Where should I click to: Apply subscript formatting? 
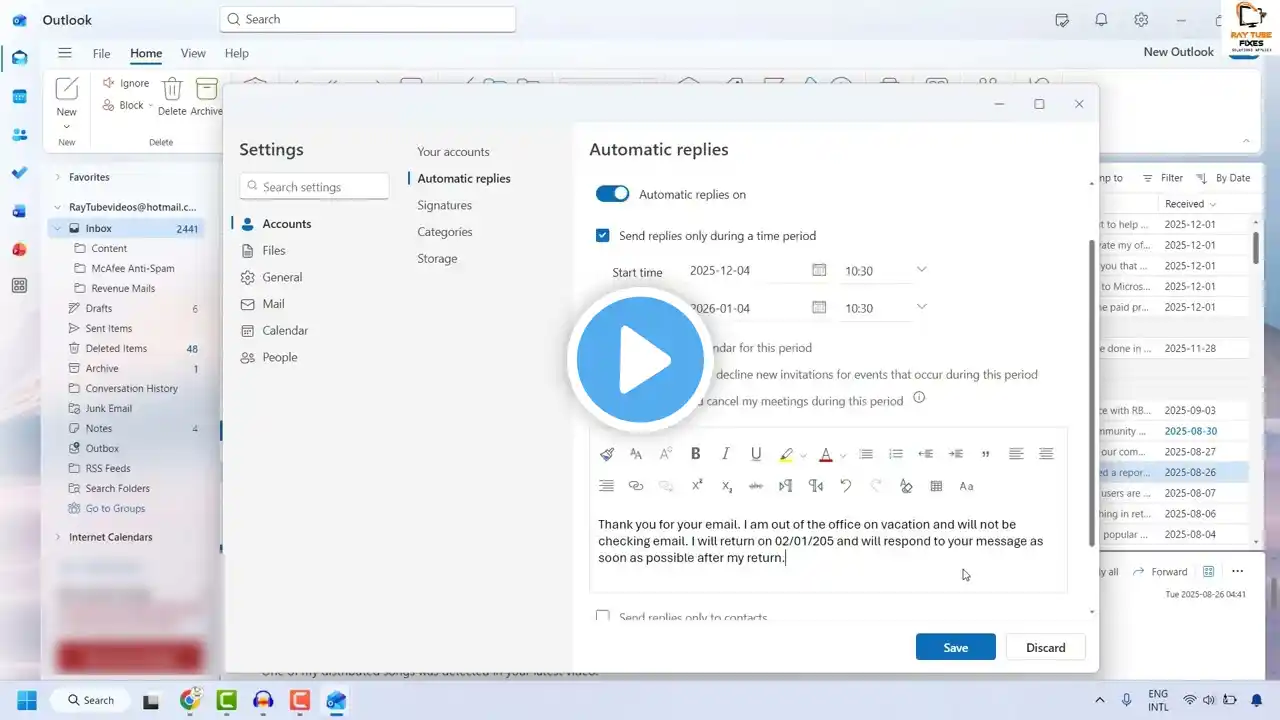(x=727, y=486)
